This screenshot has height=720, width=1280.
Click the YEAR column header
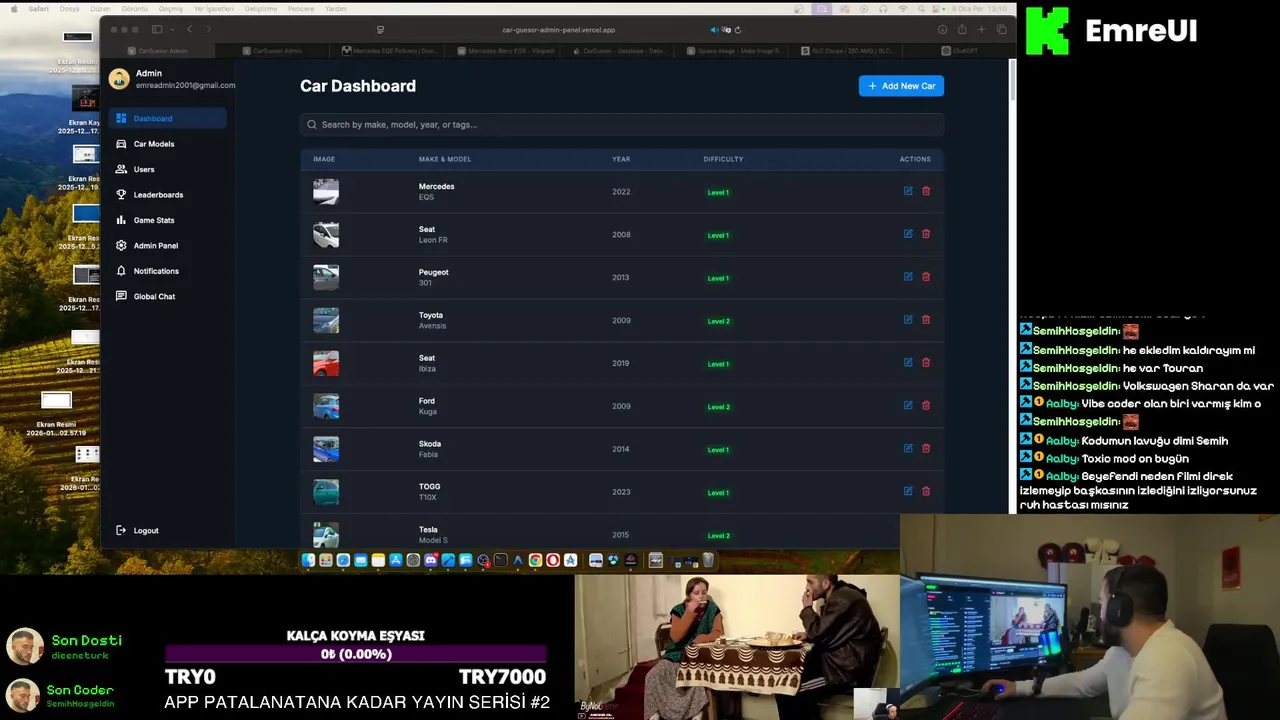(621, 159)
